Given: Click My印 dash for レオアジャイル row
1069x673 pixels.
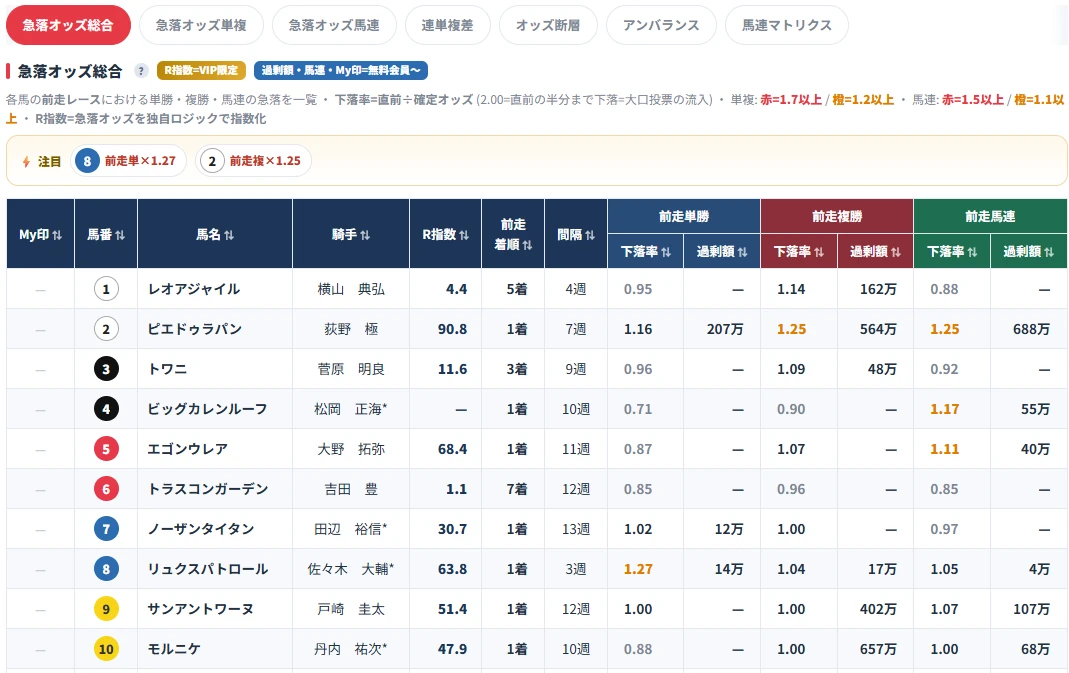Looking at the screenshot, I should click(x=40, y=290).
